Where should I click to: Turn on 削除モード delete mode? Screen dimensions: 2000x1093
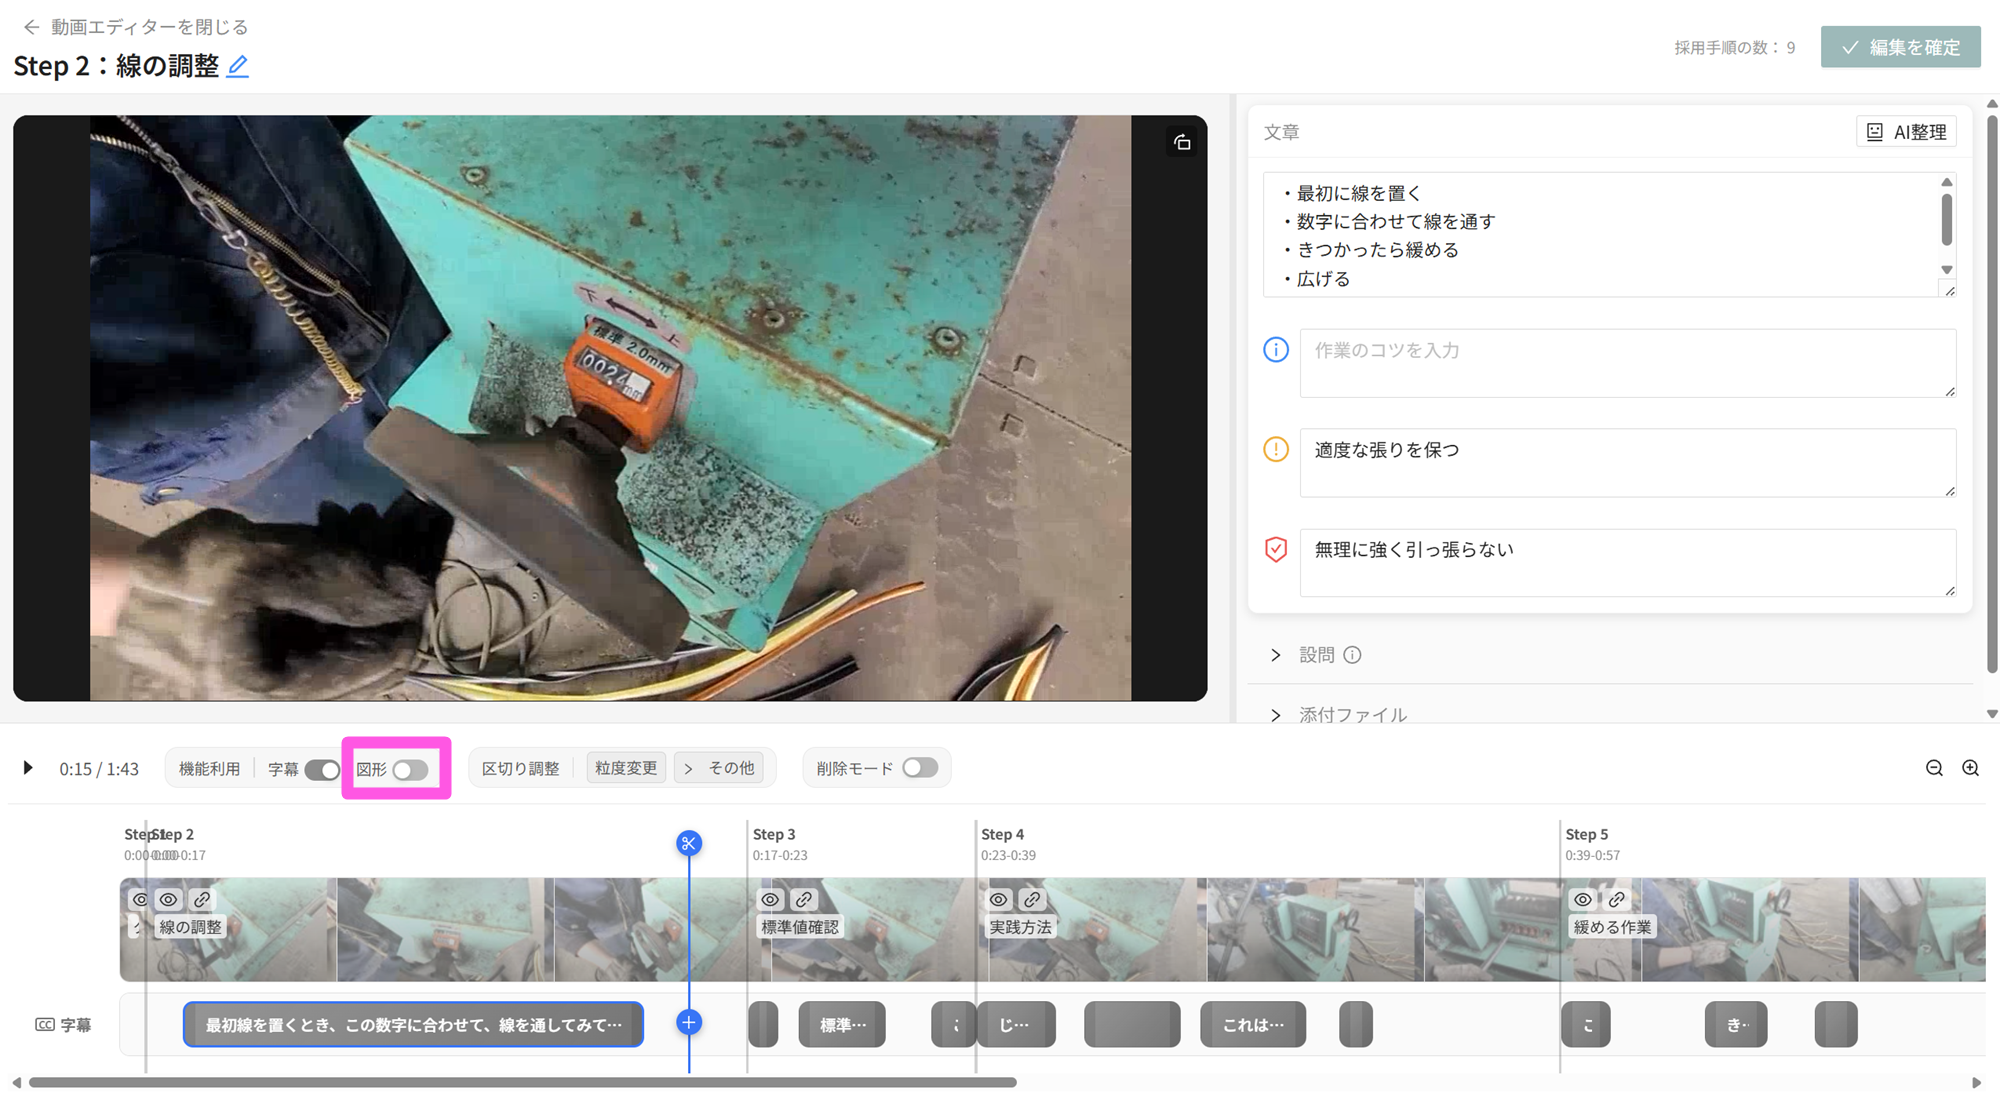[919, 768]
